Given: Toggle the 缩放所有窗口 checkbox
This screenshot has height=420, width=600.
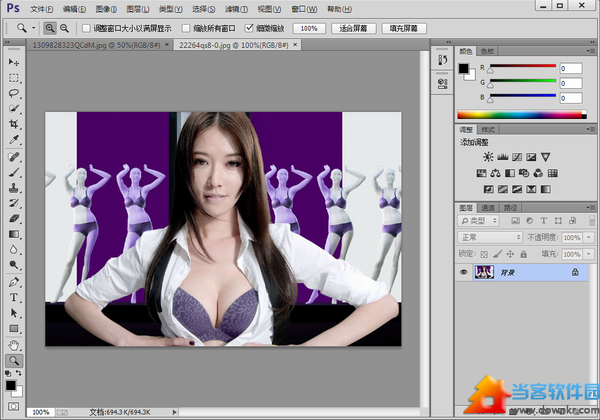Looking at the screenshot, I should (x=187, y=28).
